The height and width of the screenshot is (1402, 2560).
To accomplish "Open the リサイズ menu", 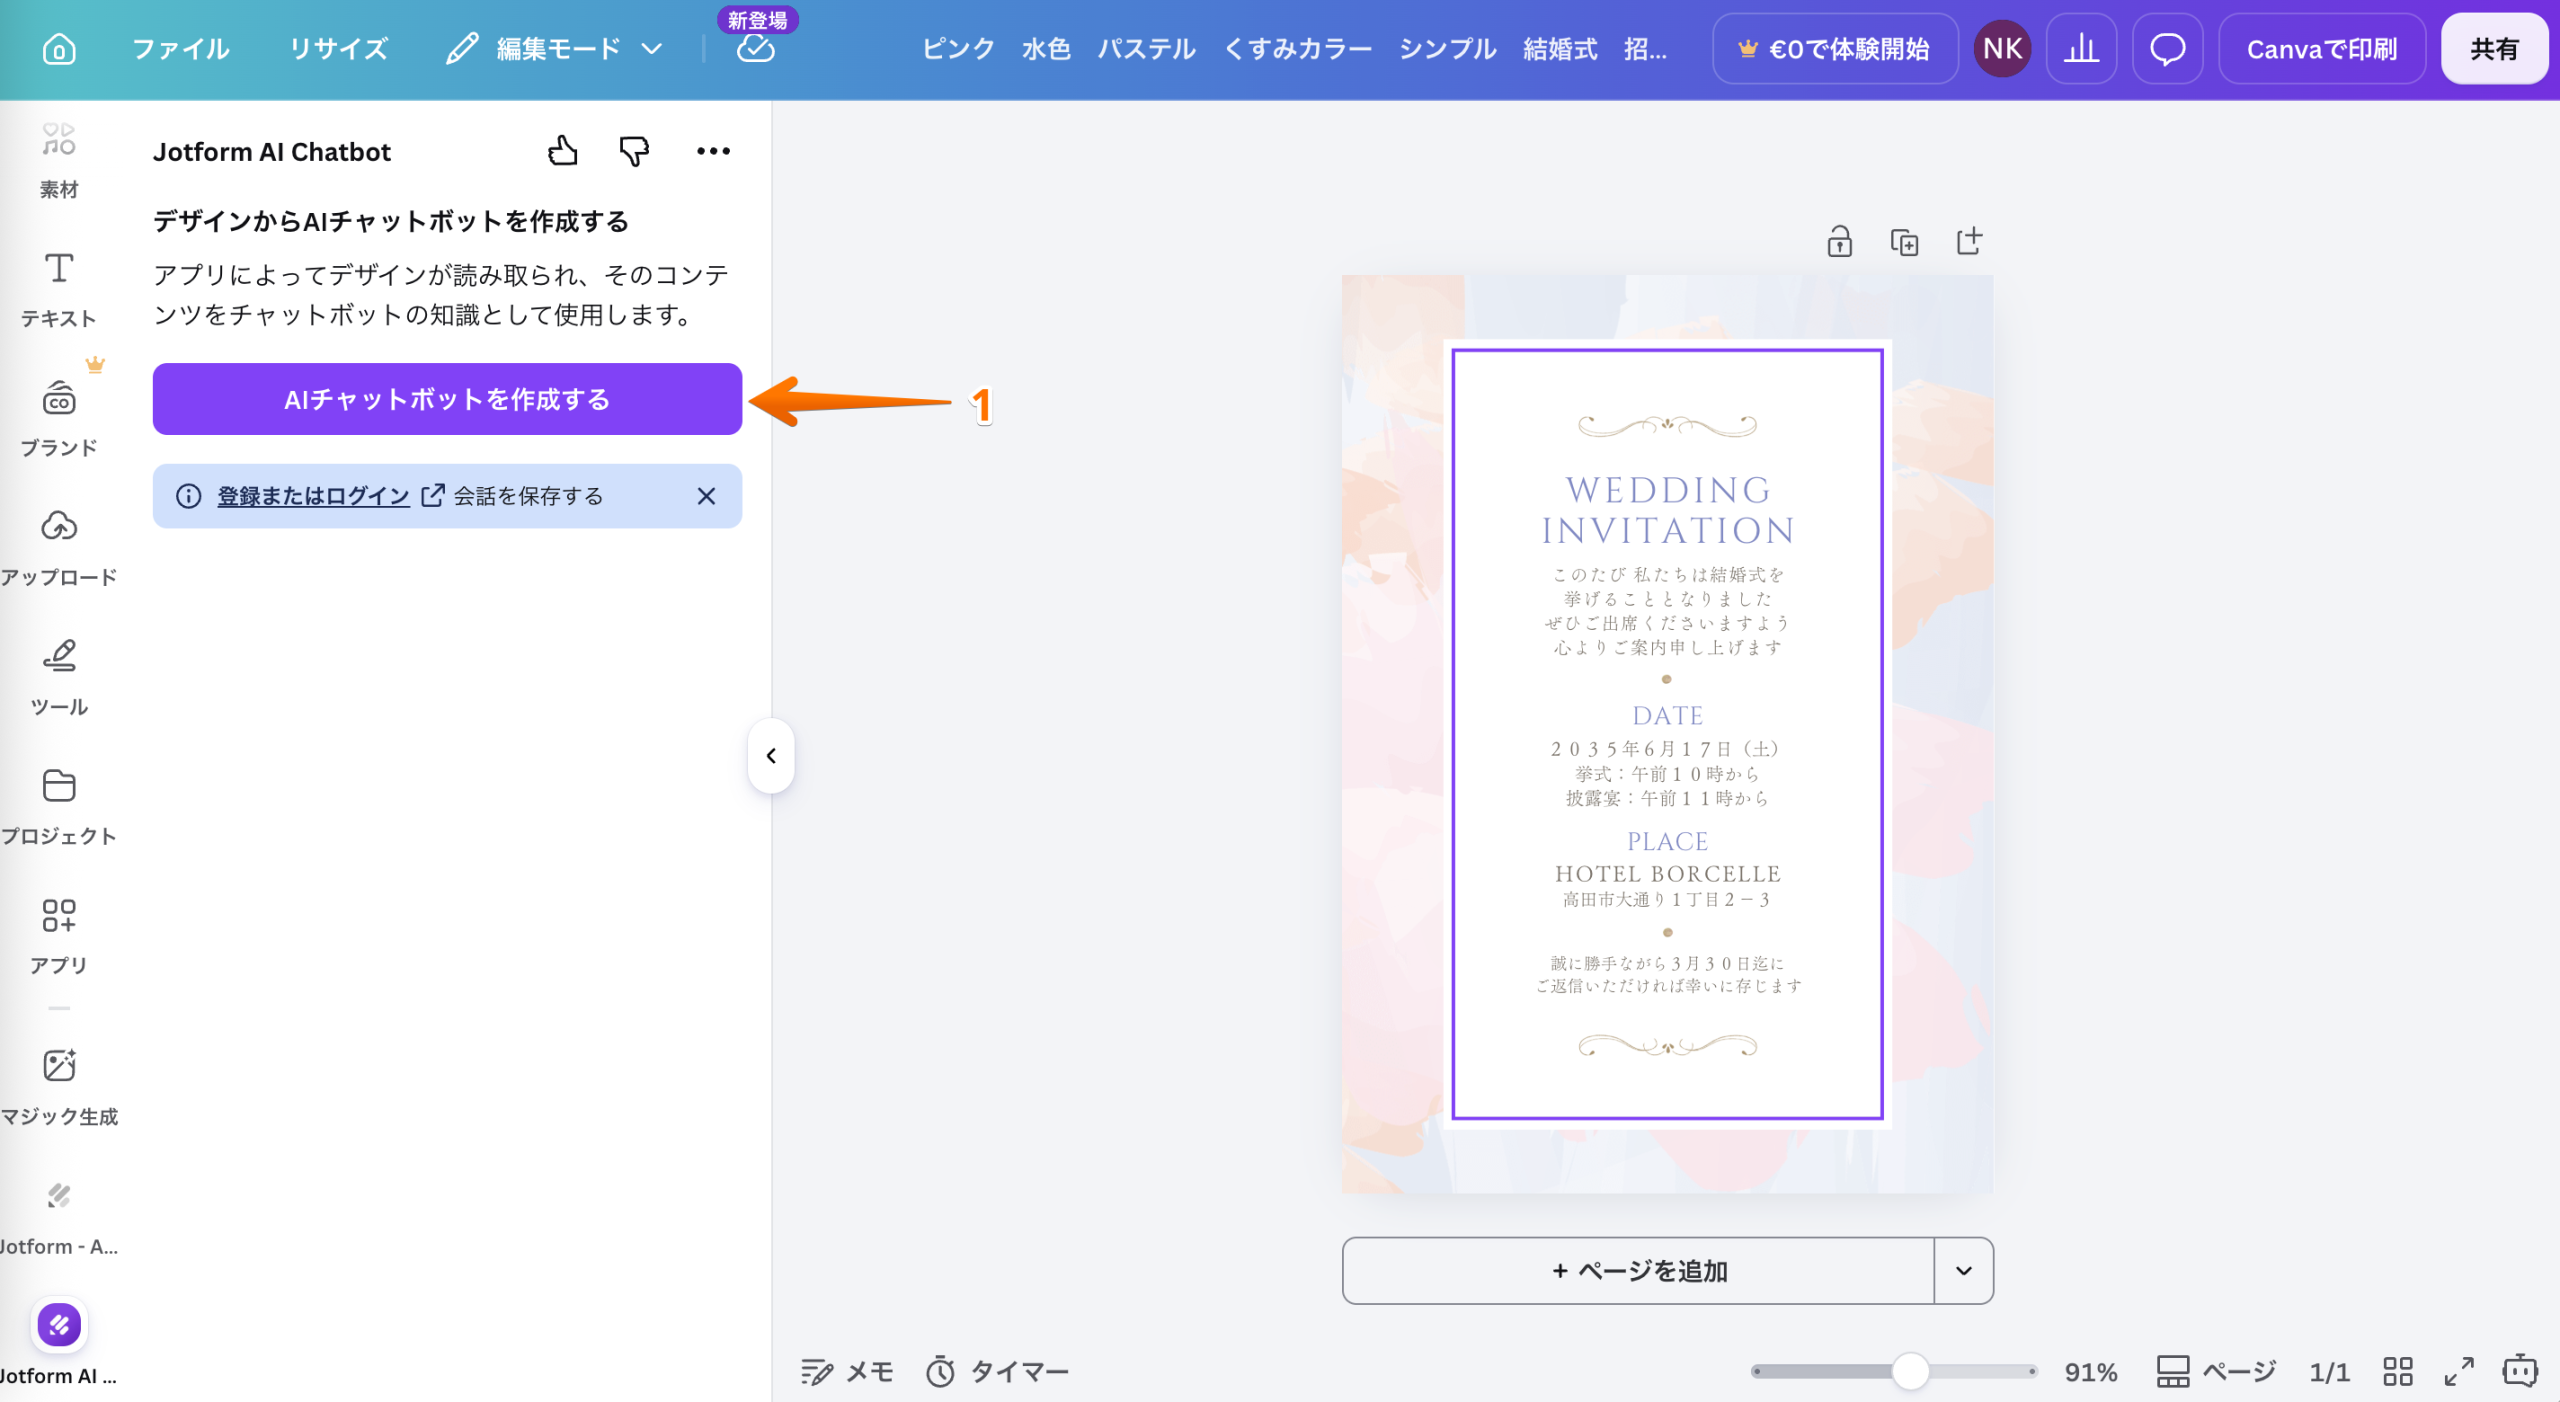I will 339,49.
